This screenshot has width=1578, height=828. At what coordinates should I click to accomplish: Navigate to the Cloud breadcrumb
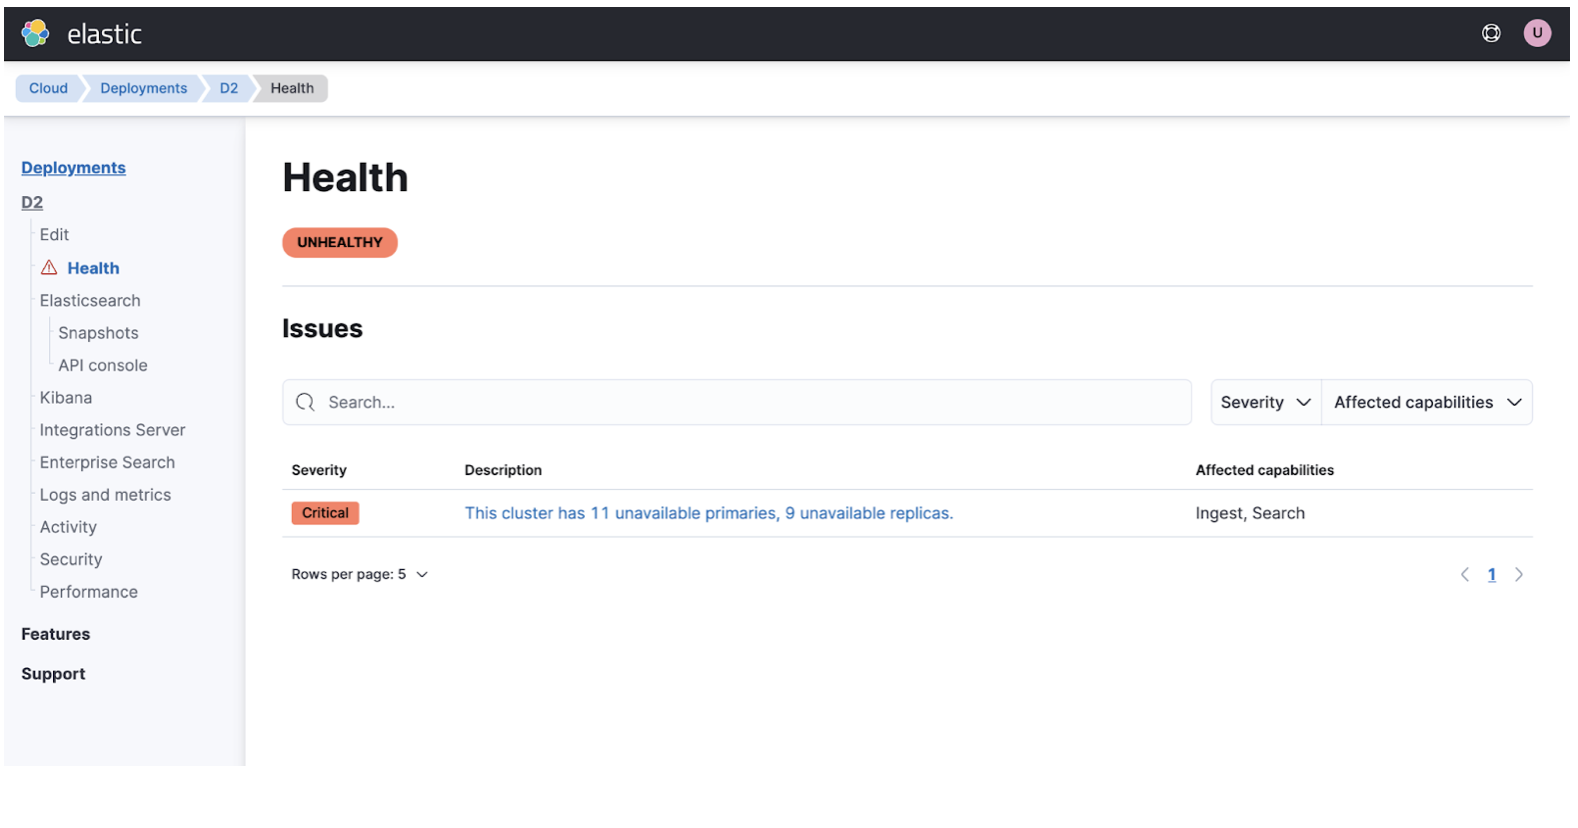pos(48,88)
